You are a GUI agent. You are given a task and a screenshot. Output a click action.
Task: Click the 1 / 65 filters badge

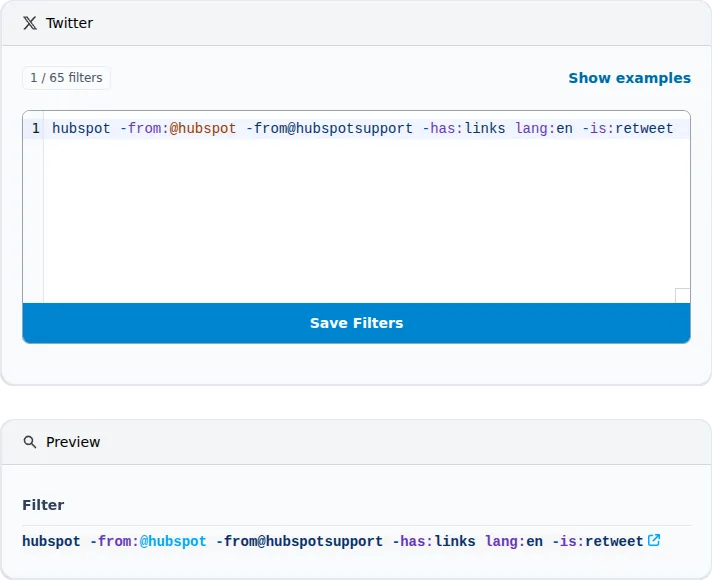tap(66, 78)
